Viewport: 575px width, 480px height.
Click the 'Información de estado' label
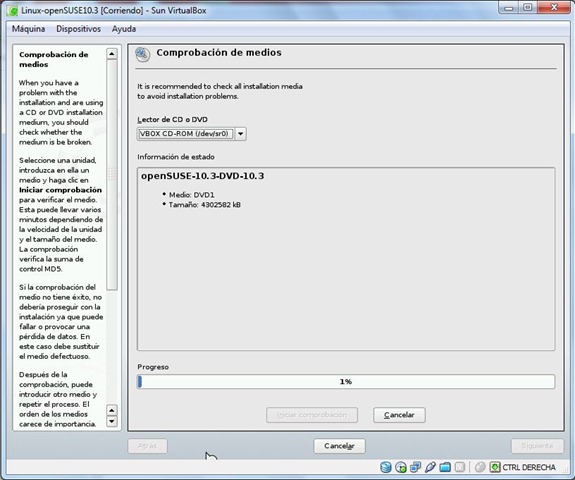click(x=176, y=157)
